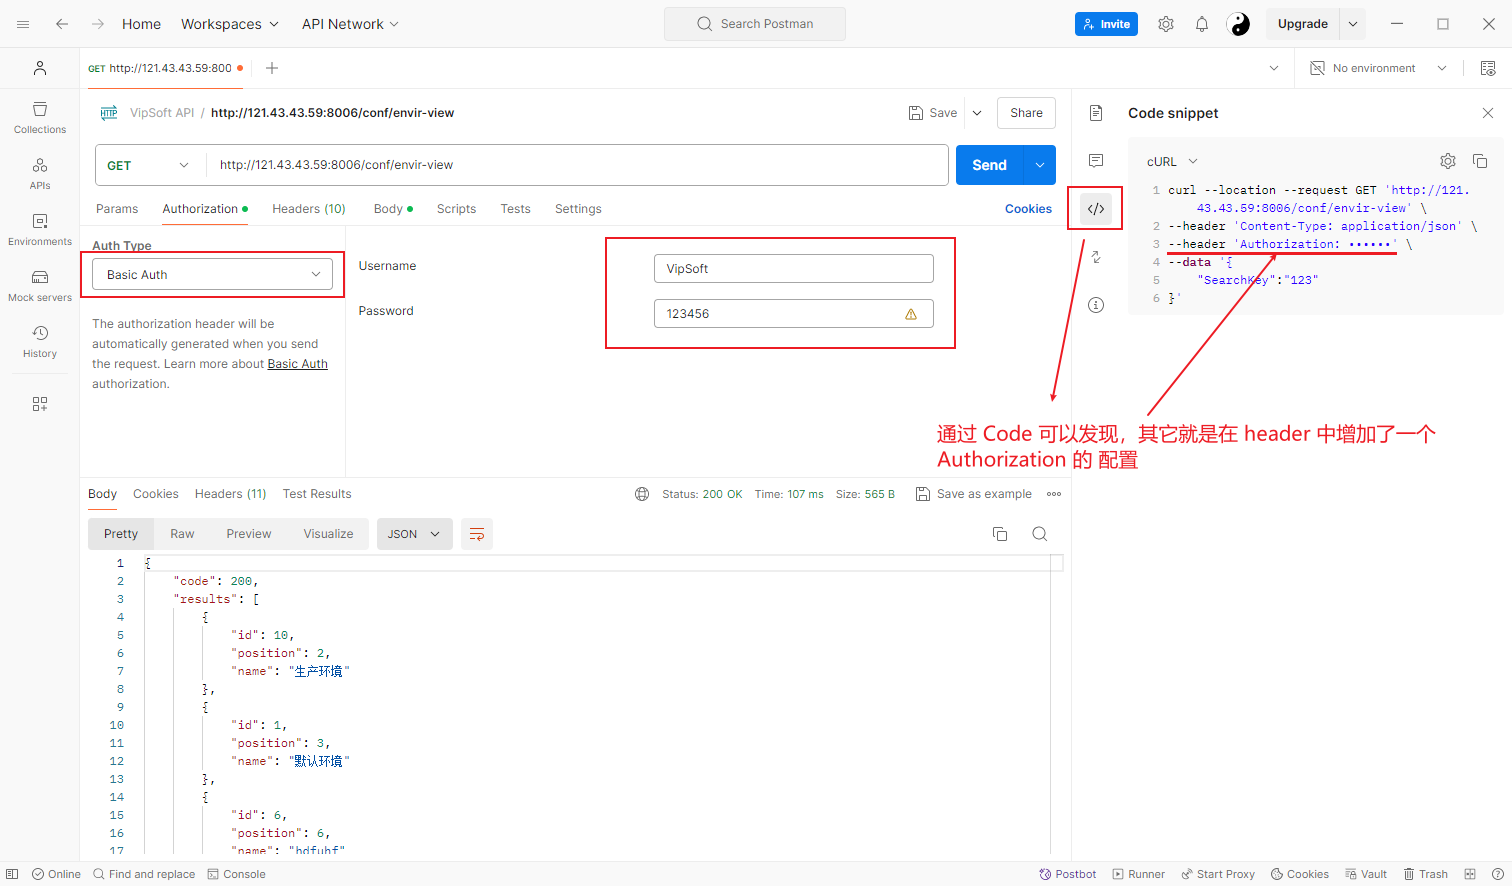Open the user avatar menu
Viewport: 1512px width, 886px height.
1238,24
